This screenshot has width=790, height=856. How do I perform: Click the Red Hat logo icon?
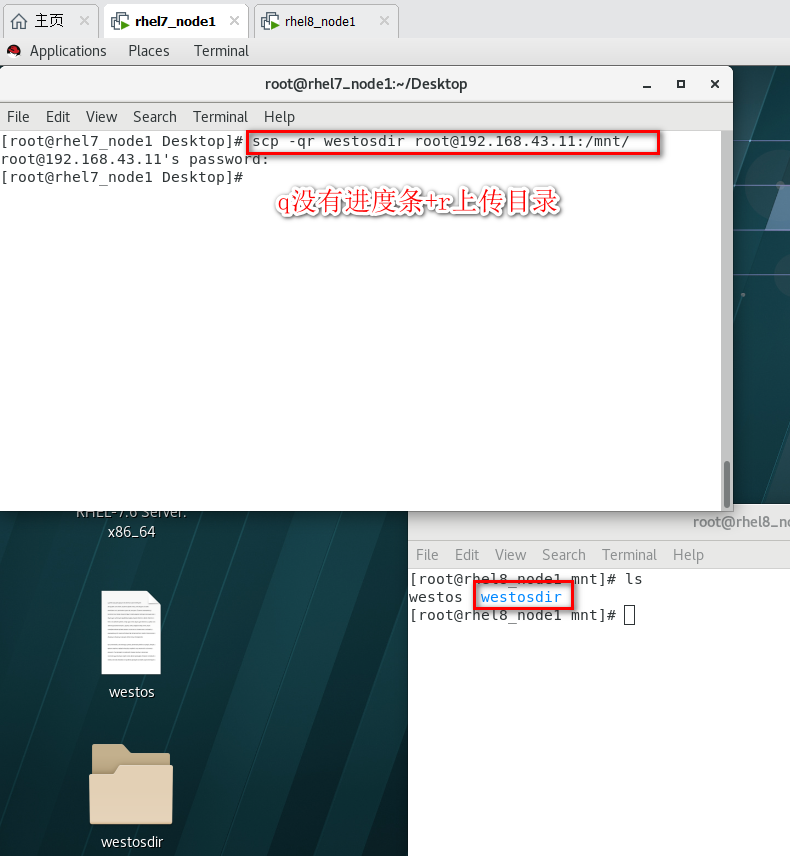[x=14, y=51]
